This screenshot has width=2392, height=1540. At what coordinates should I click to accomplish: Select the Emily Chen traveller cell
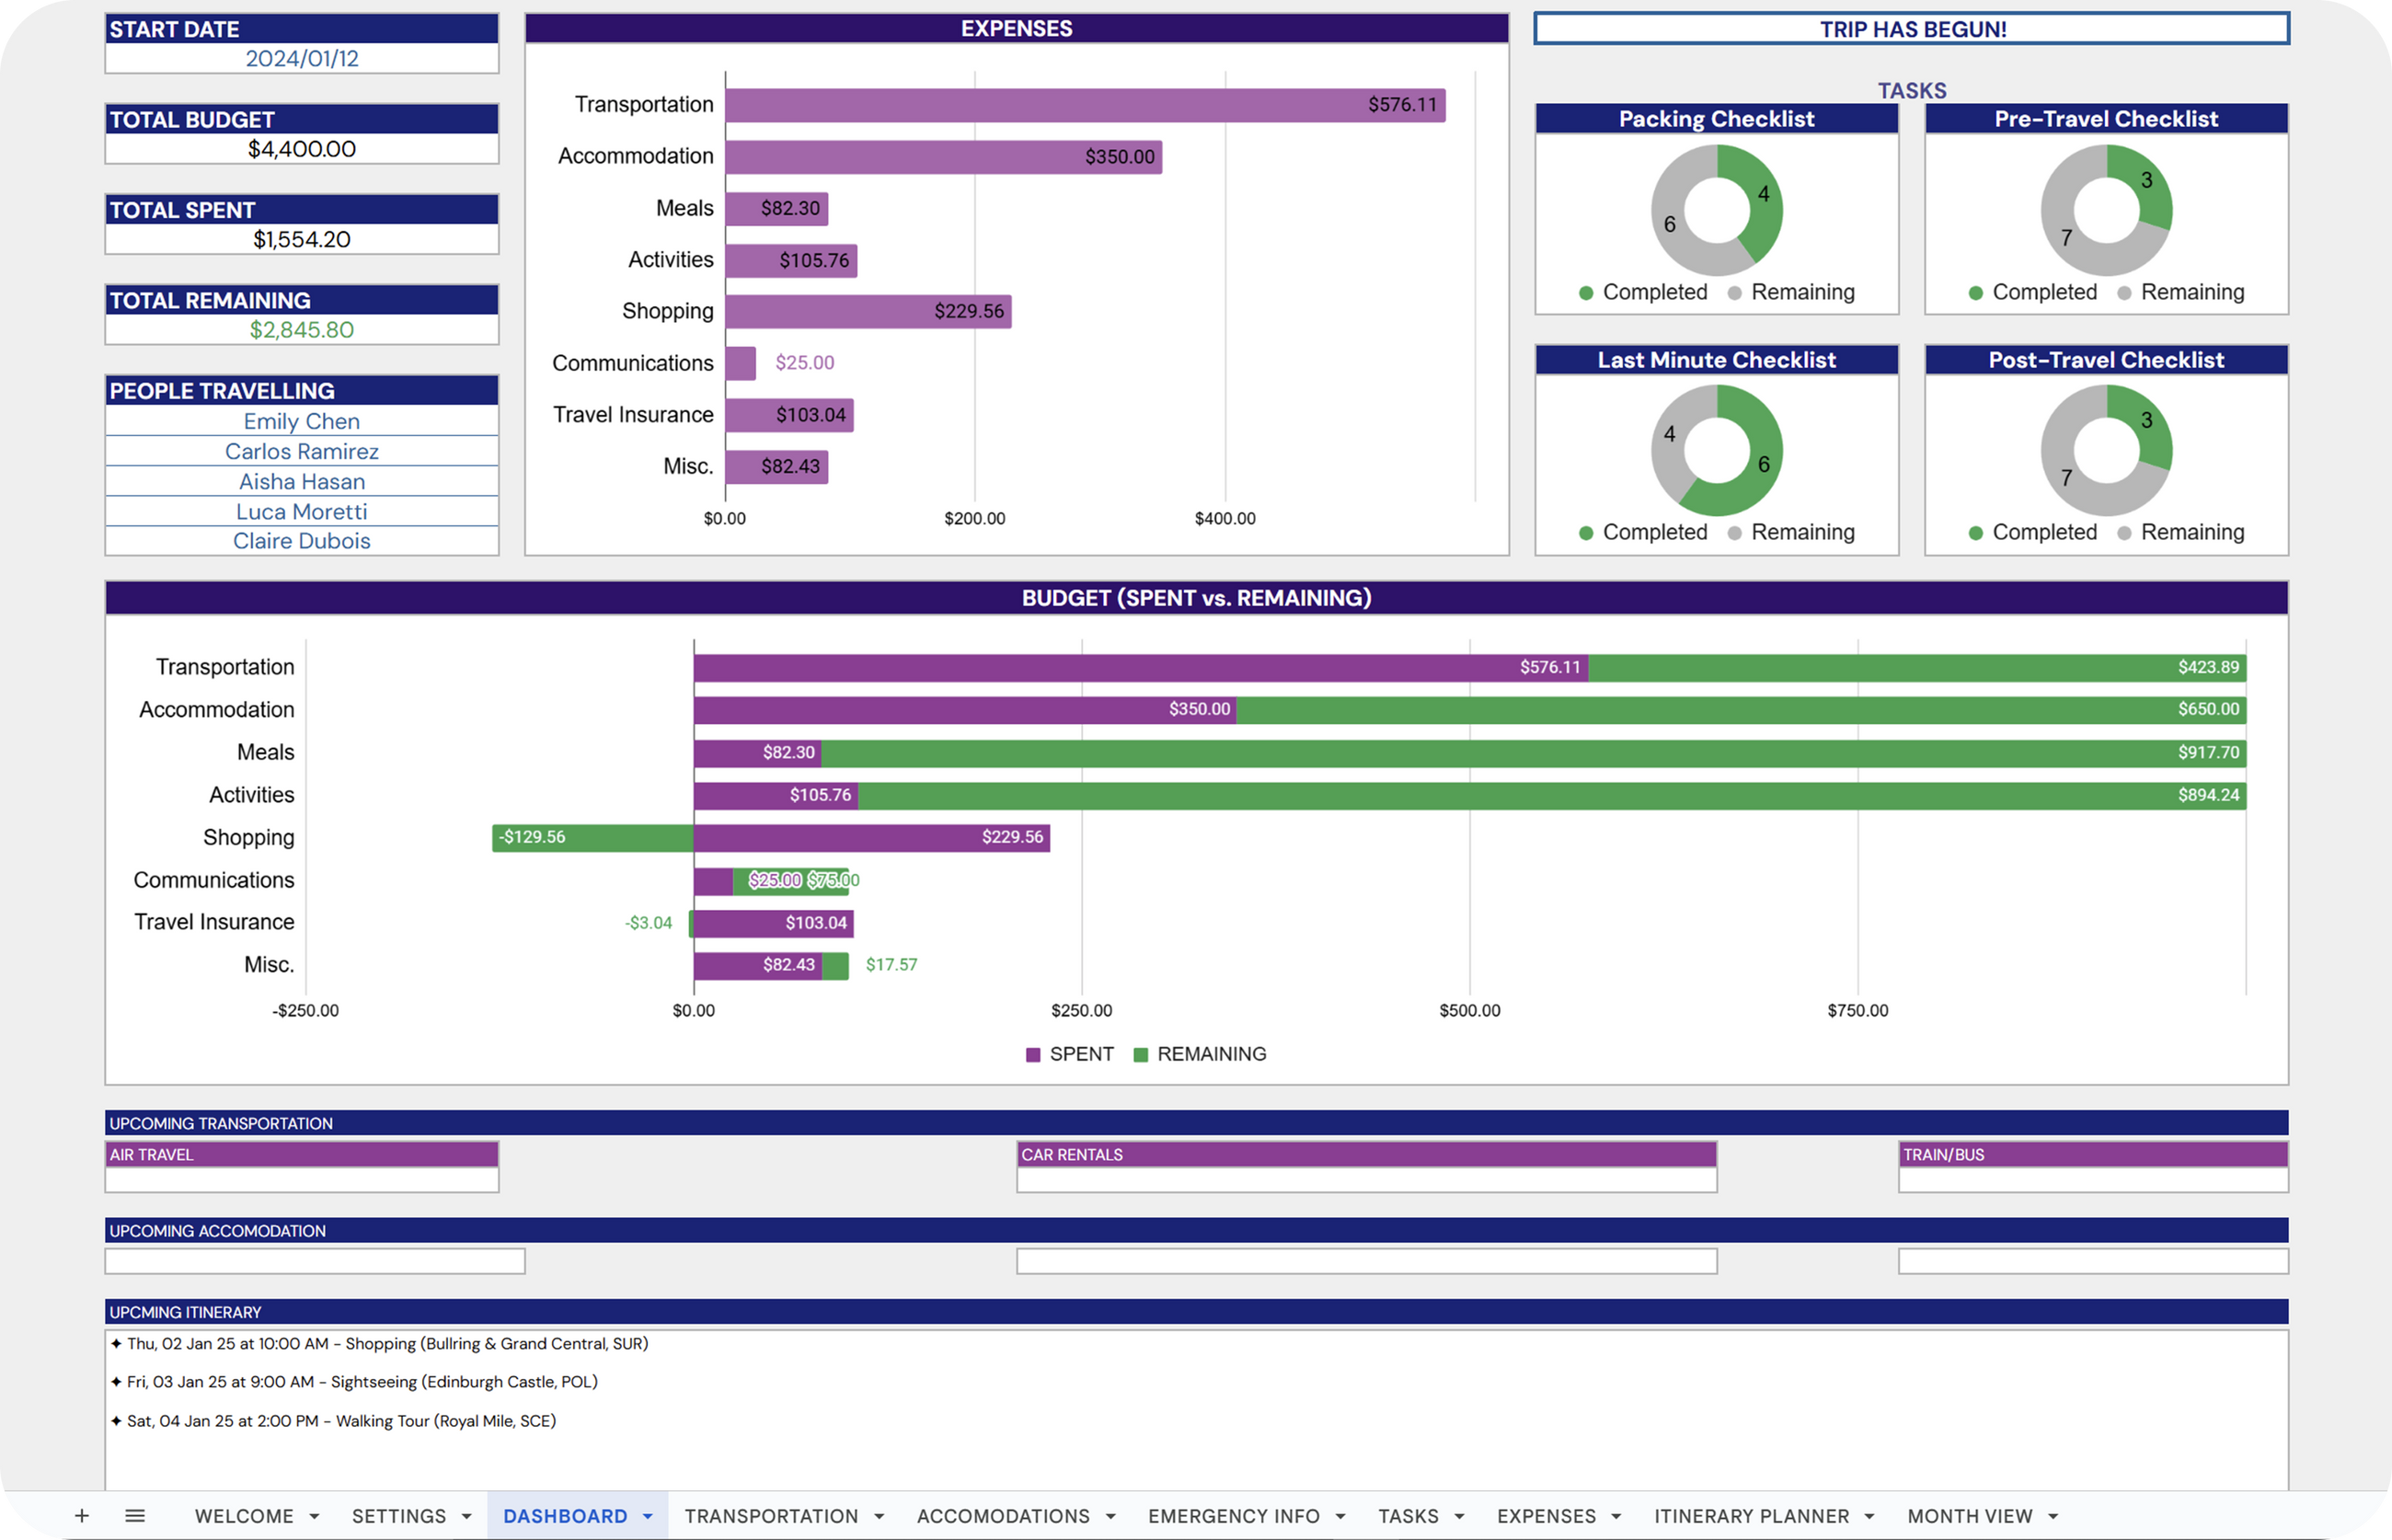coord(302,421)
